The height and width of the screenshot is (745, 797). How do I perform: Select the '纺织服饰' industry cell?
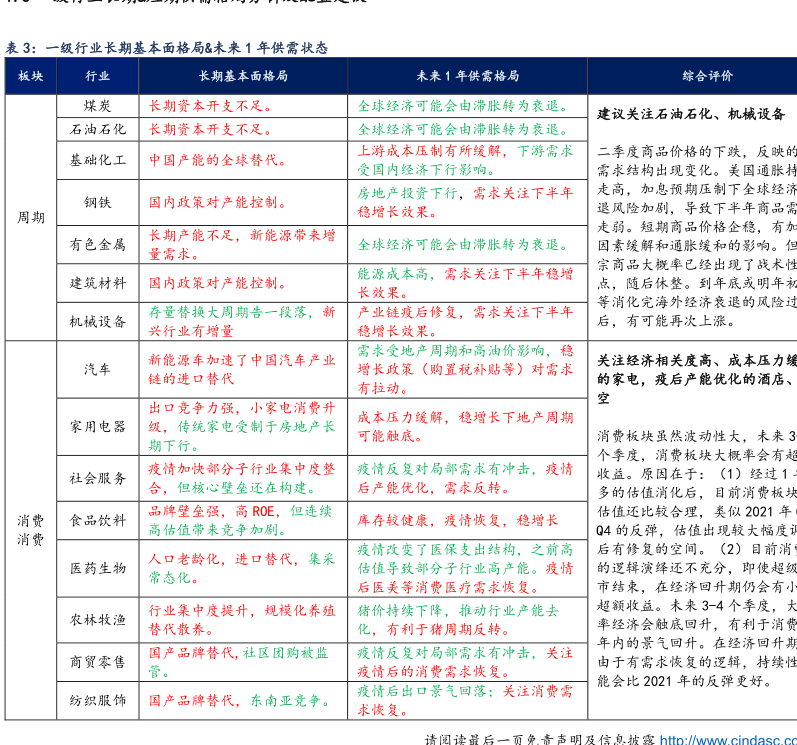[x=98, y=700]
